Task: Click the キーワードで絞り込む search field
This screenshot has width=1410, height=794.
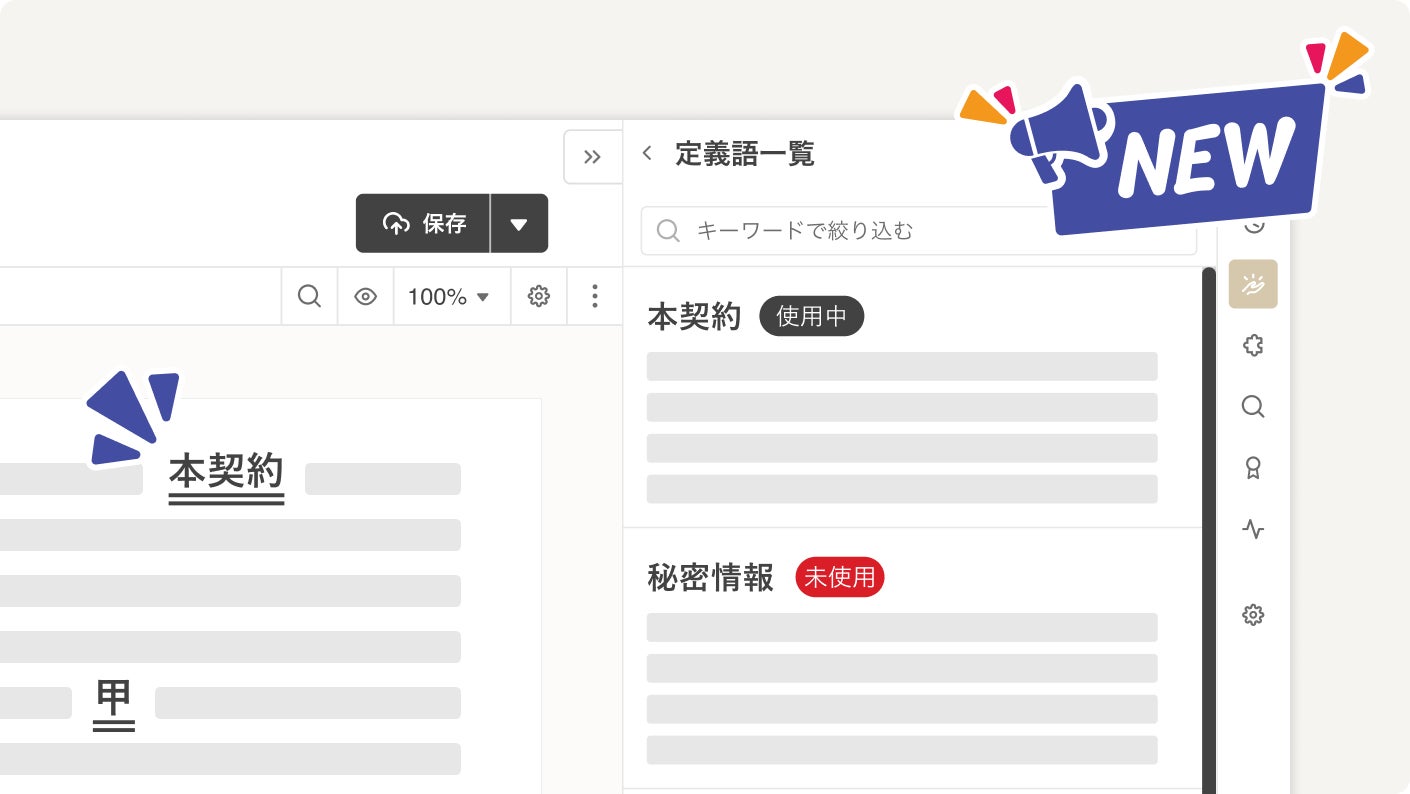Action: click(918, 231)
